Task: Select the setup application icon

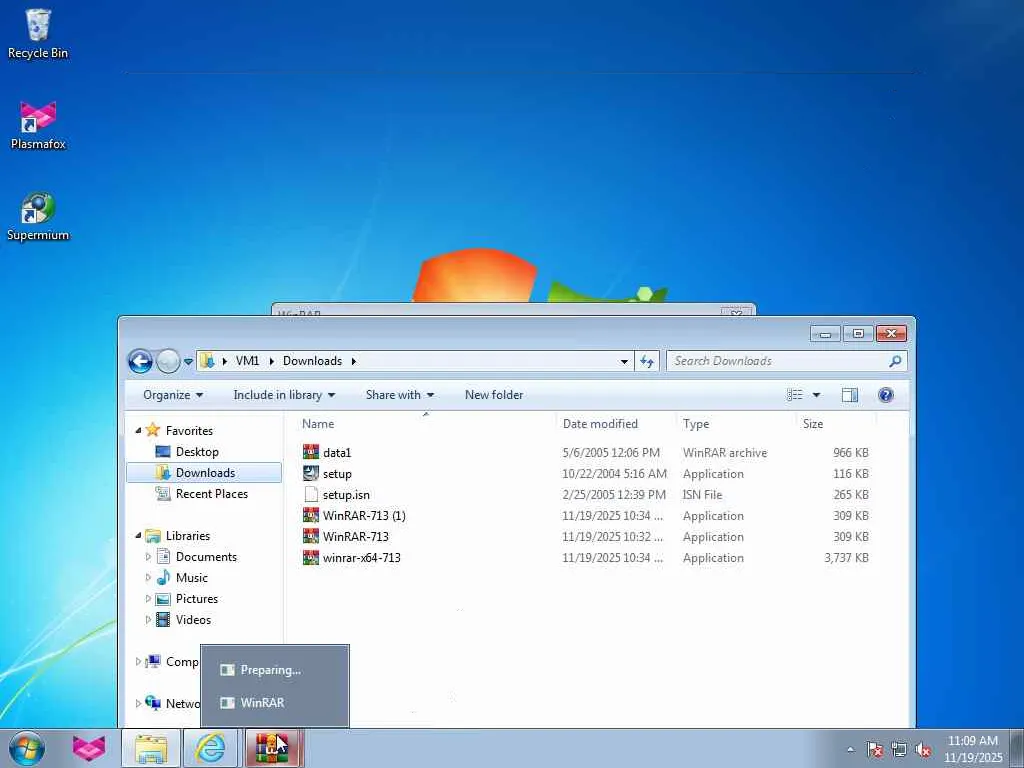Action: pos(311,473)
